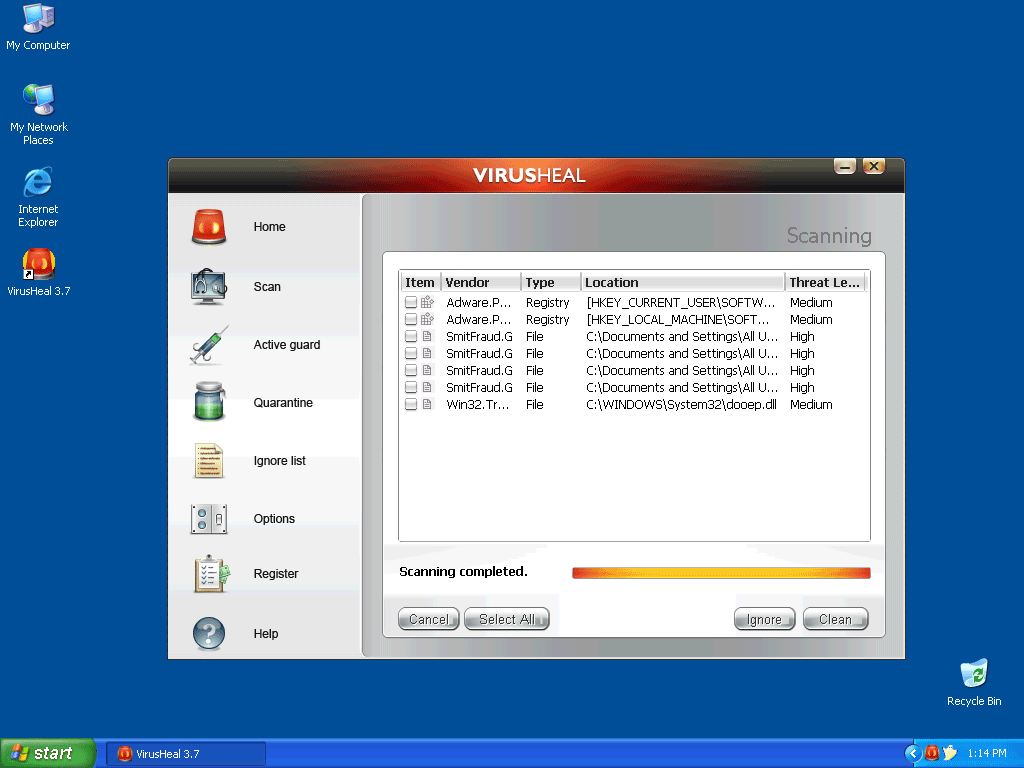Click the Ignore list notepad icon
The width and height of the screenshot is (1024, 768).
pos(209,461)
